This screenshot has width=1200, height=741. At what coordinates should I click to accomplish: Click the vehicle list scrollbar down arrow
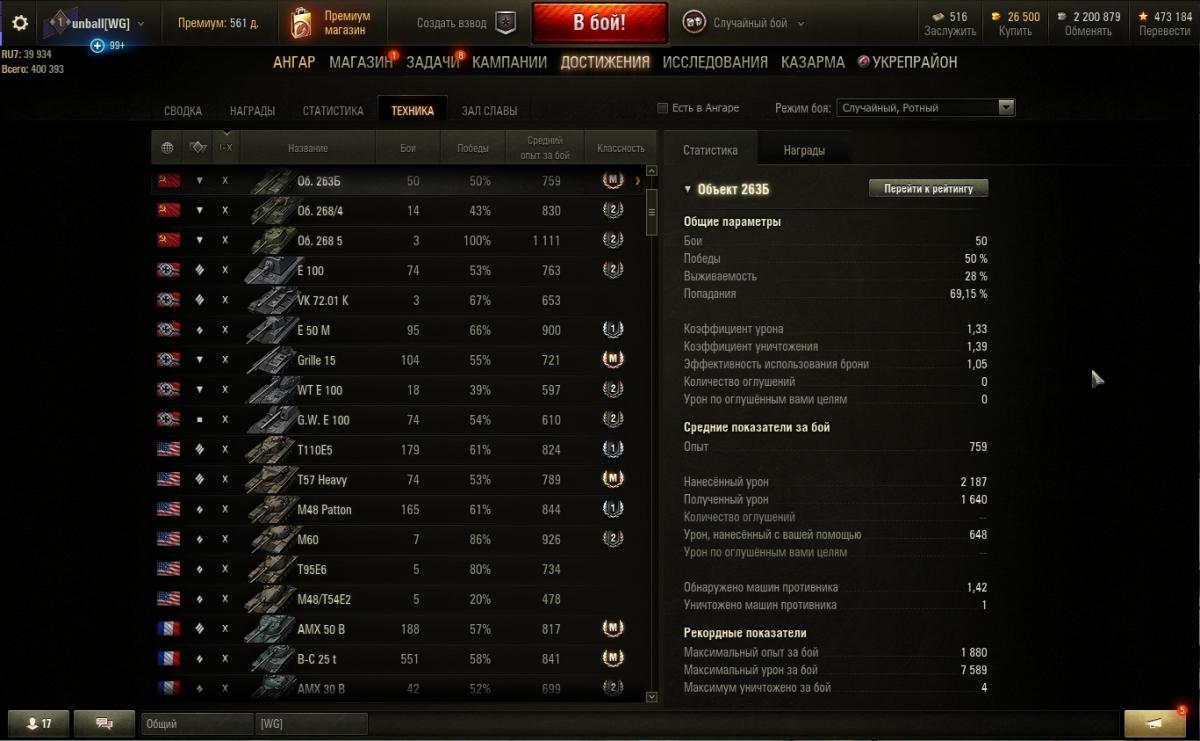652,697
